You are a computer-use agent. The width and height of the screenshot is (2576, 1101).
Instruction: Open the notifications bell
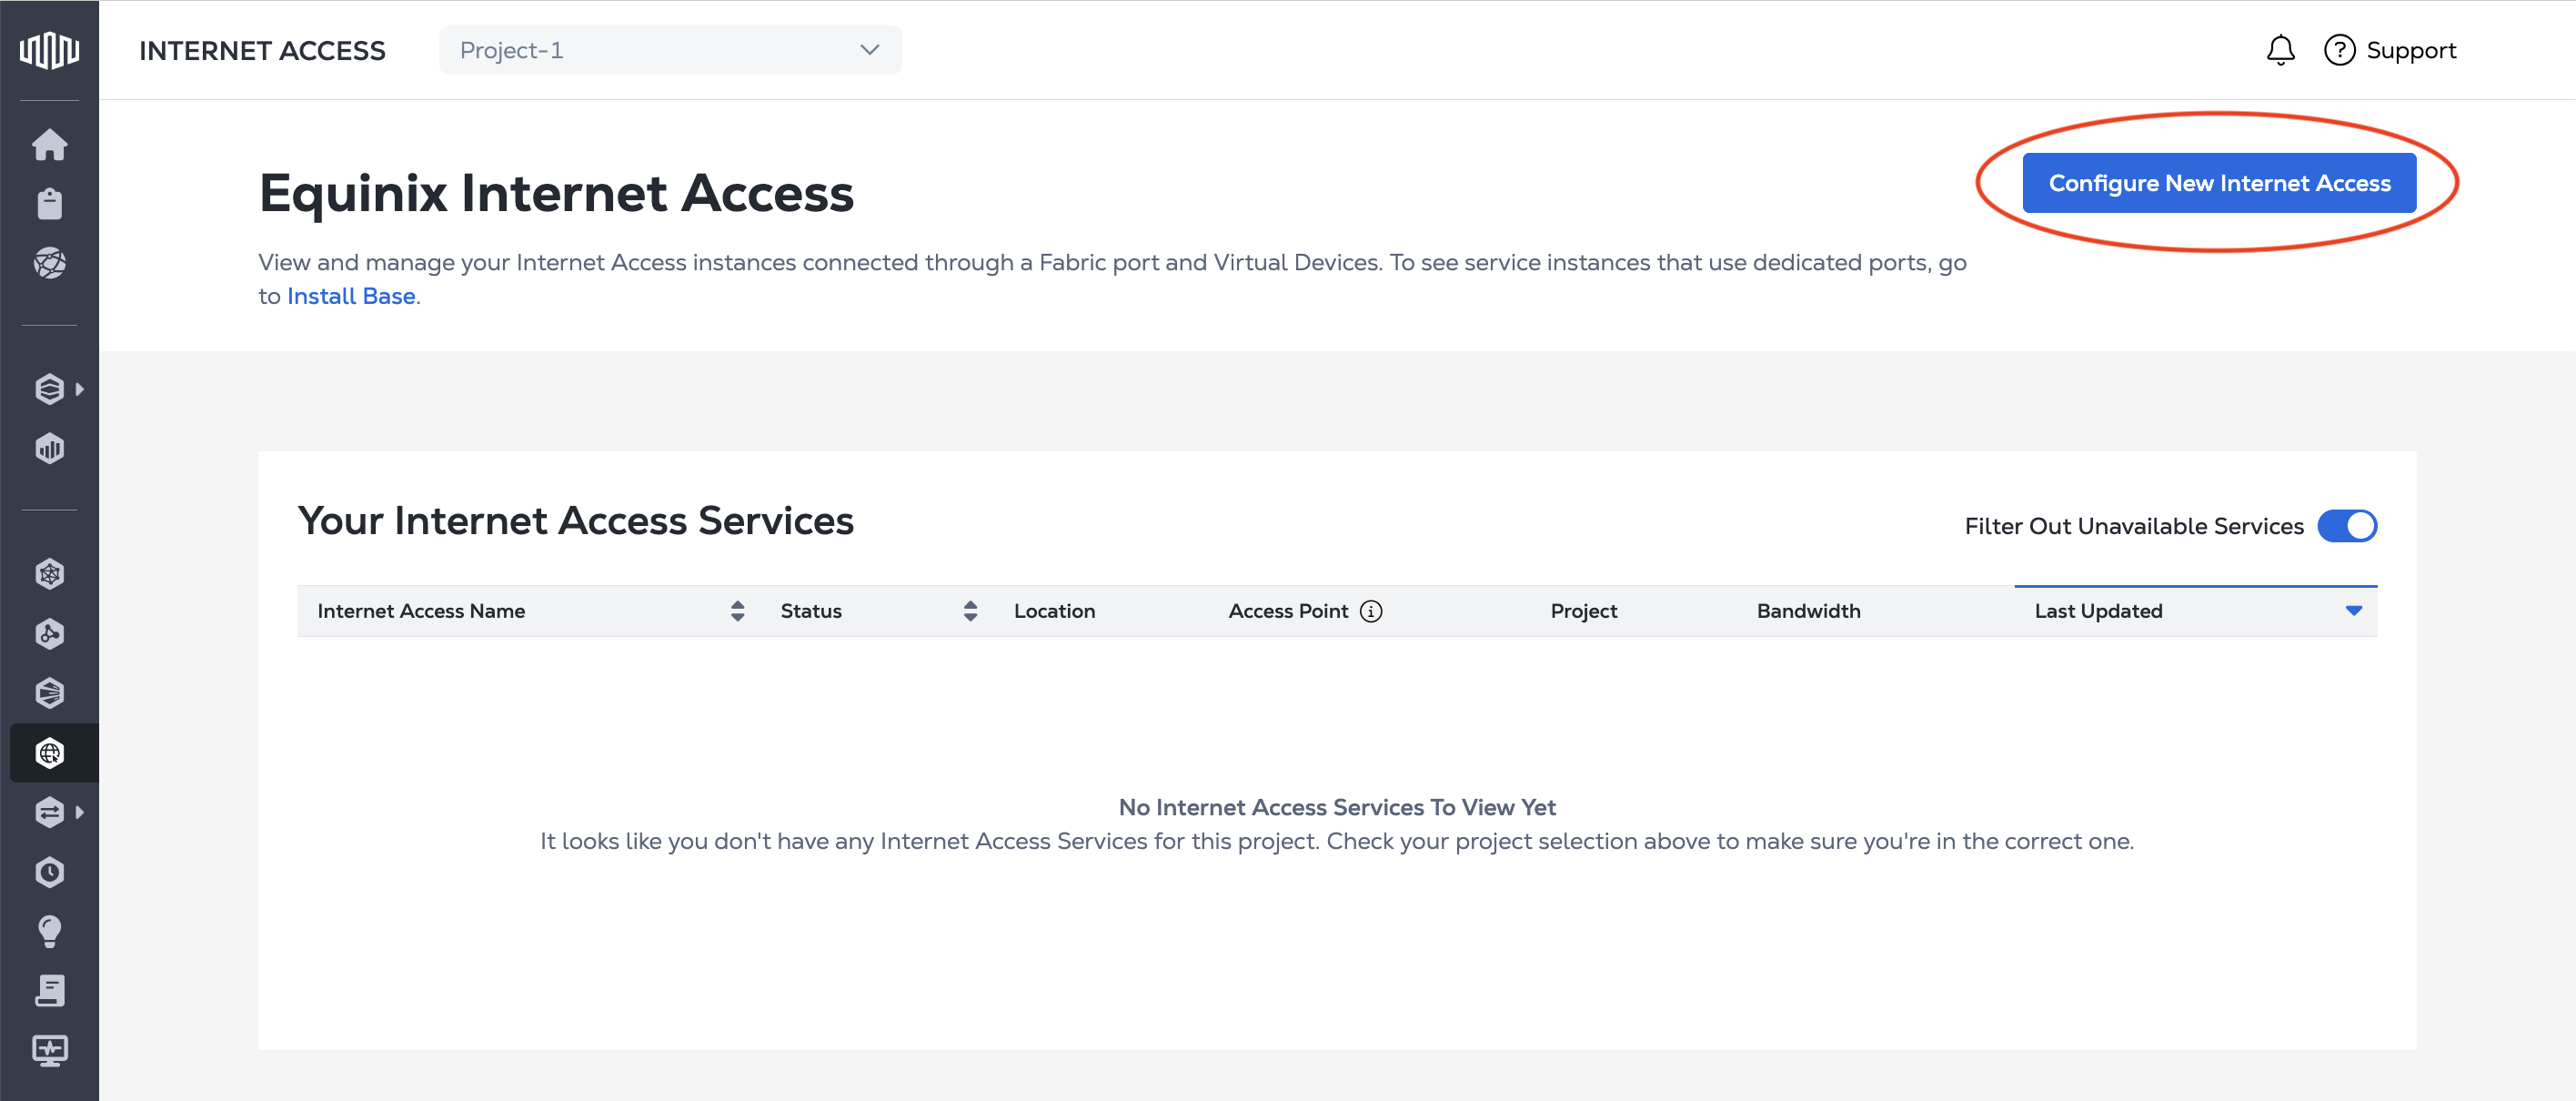pos(2280,50)
